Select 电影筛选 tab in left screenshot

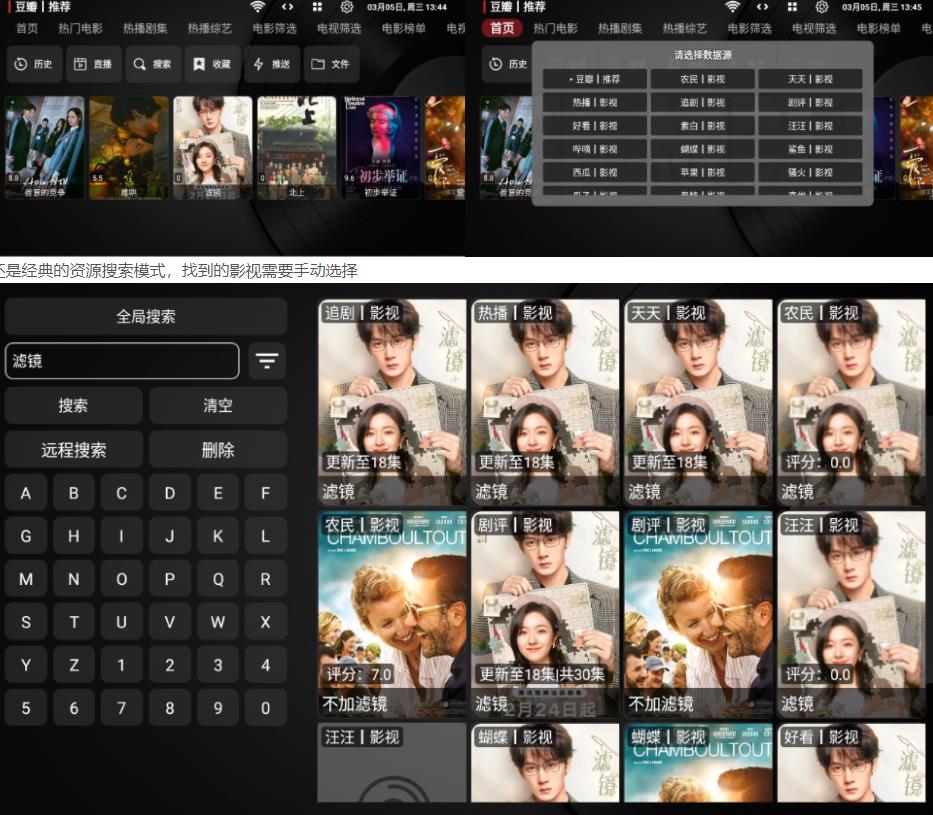point(274,28)
